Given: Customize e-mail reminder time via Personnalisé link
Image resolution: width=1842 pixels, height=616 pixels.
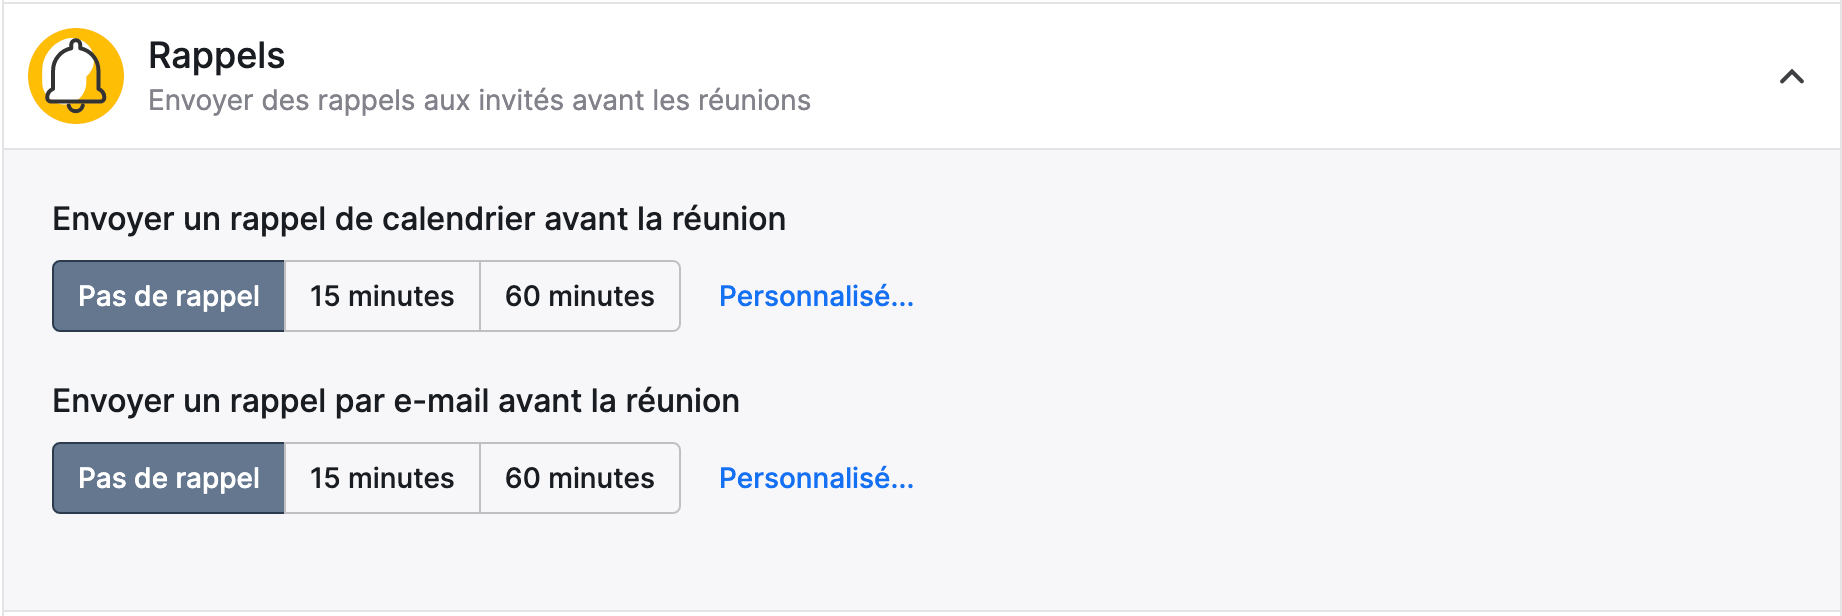Looking at the screenshot, I should [816, 478].
